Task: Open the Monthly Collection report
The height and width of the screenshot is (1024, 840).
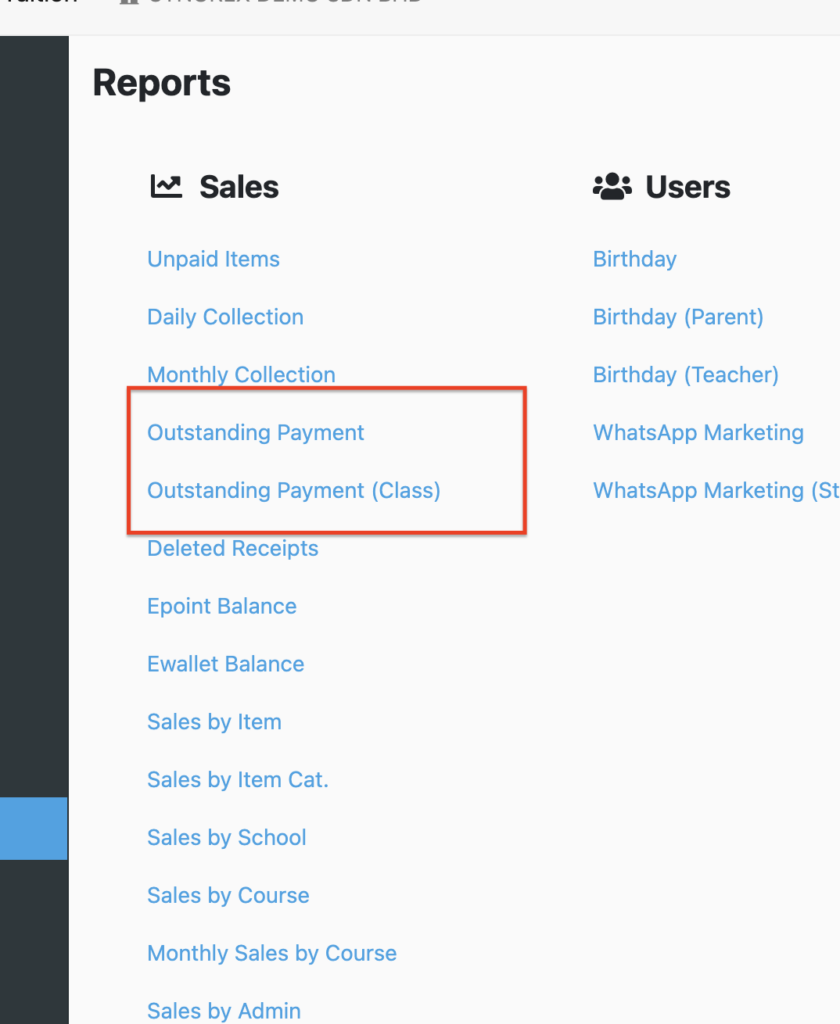Action: pos(241,375)
